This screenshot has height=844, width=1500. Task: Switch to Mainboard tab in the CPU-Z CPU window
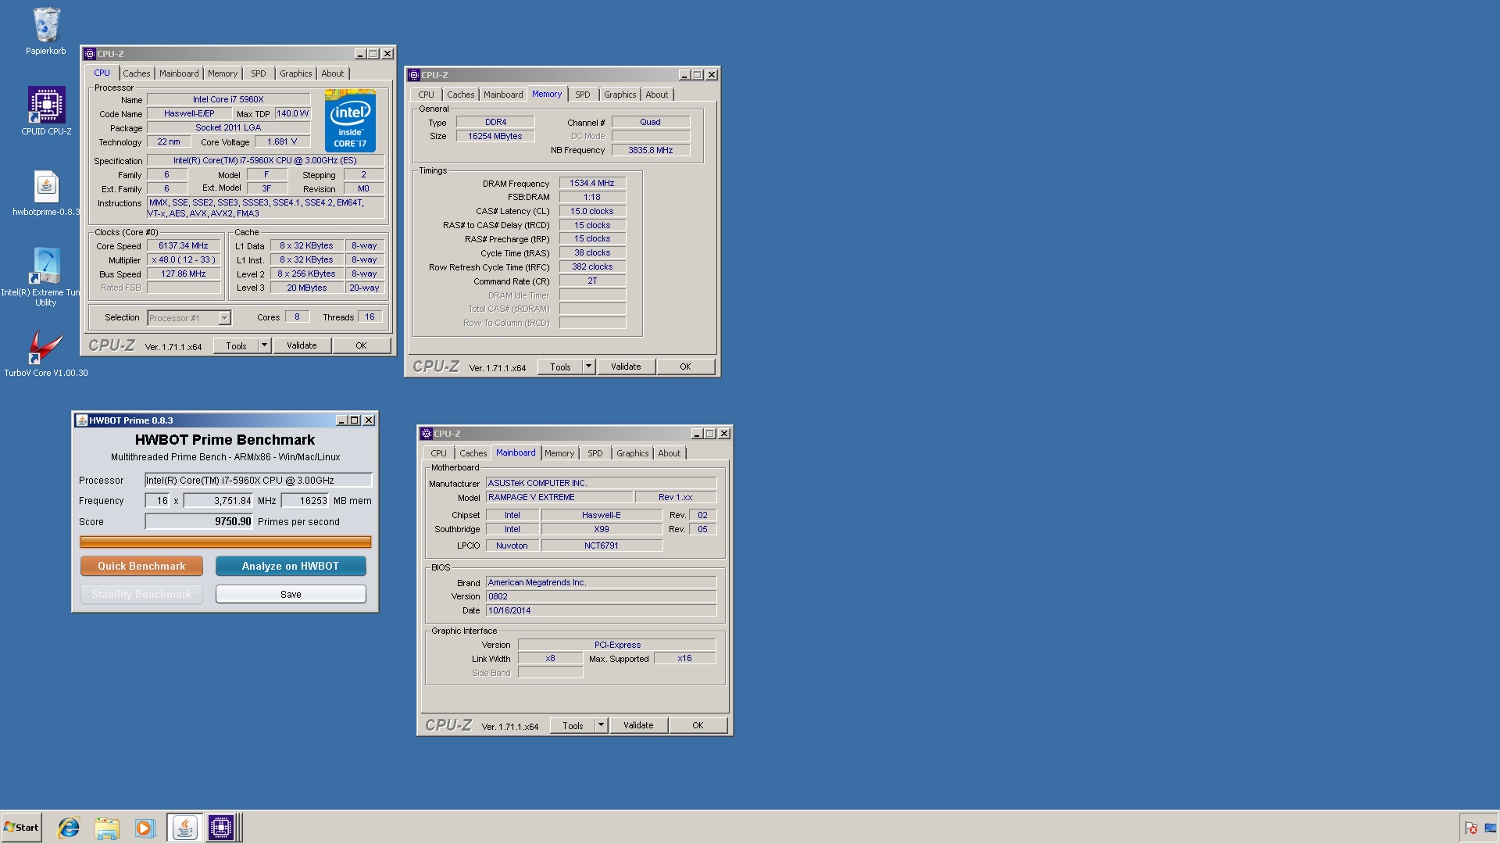pyautogui.click(x=179, y=74)
